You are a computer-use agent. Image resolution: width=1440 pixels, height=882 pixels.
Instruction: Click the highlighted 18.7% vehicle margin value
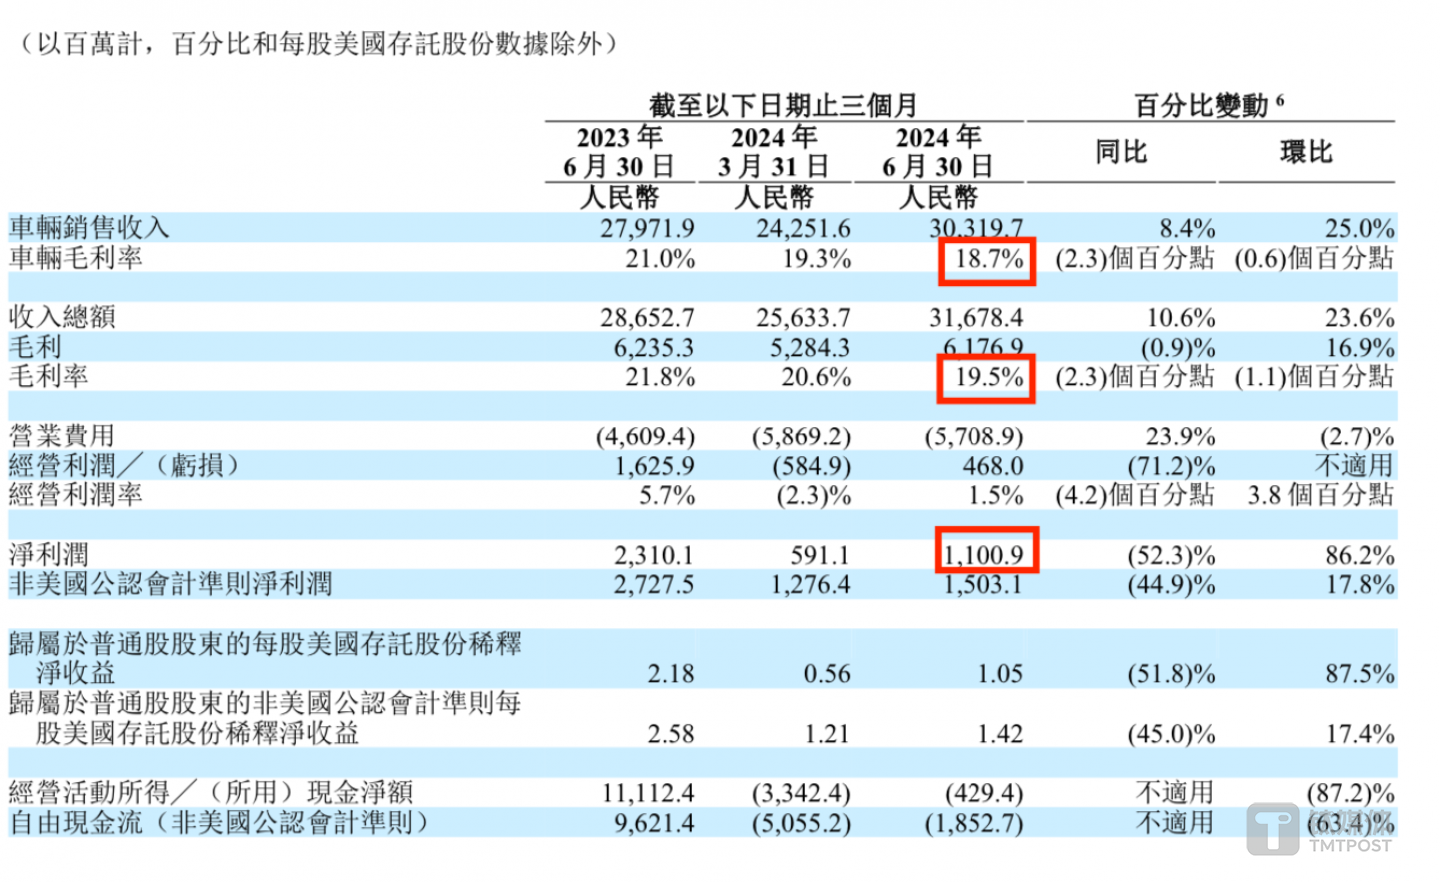coord(986,258)
